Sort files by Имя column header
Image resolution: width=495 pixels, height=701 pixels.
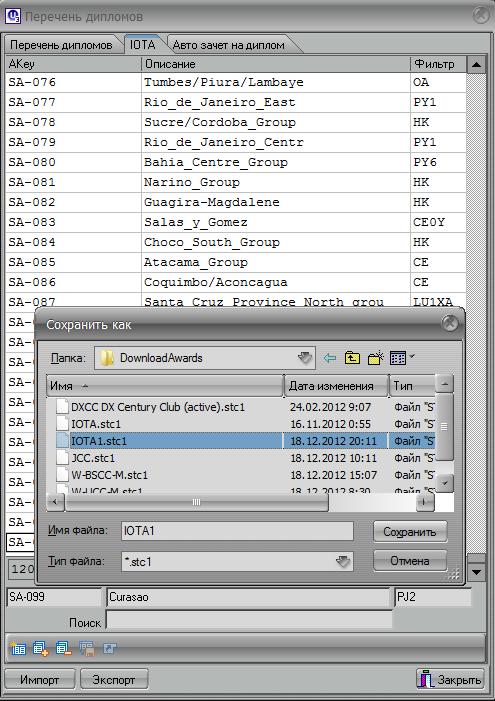coord(165,386)
